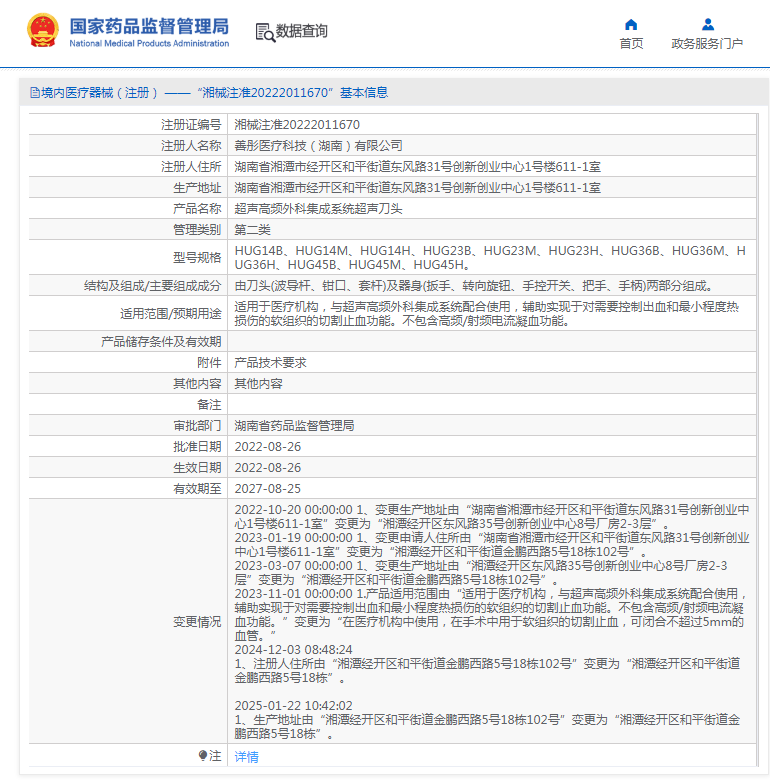The image size is (770, 784).
Task: Click the 审批部门 value 湖南省药品监督管理局
Action: click(x=294, y=425)
